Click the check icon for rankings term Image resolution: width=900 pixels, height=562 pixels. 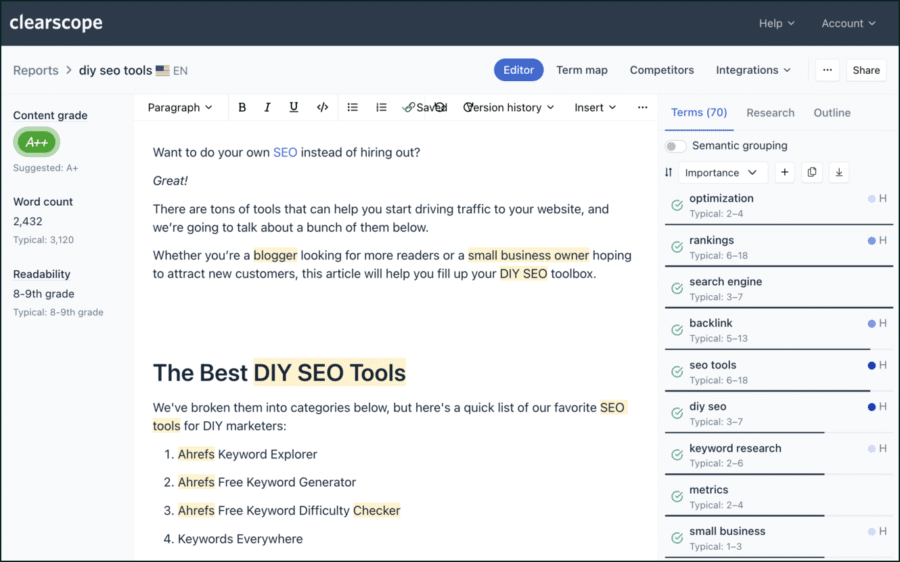click(x=677, y=247)
